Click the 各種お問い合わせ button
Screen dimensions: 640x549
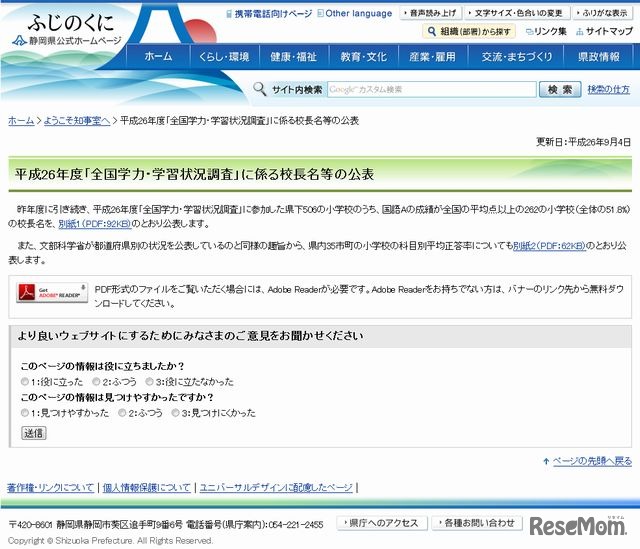477,523
